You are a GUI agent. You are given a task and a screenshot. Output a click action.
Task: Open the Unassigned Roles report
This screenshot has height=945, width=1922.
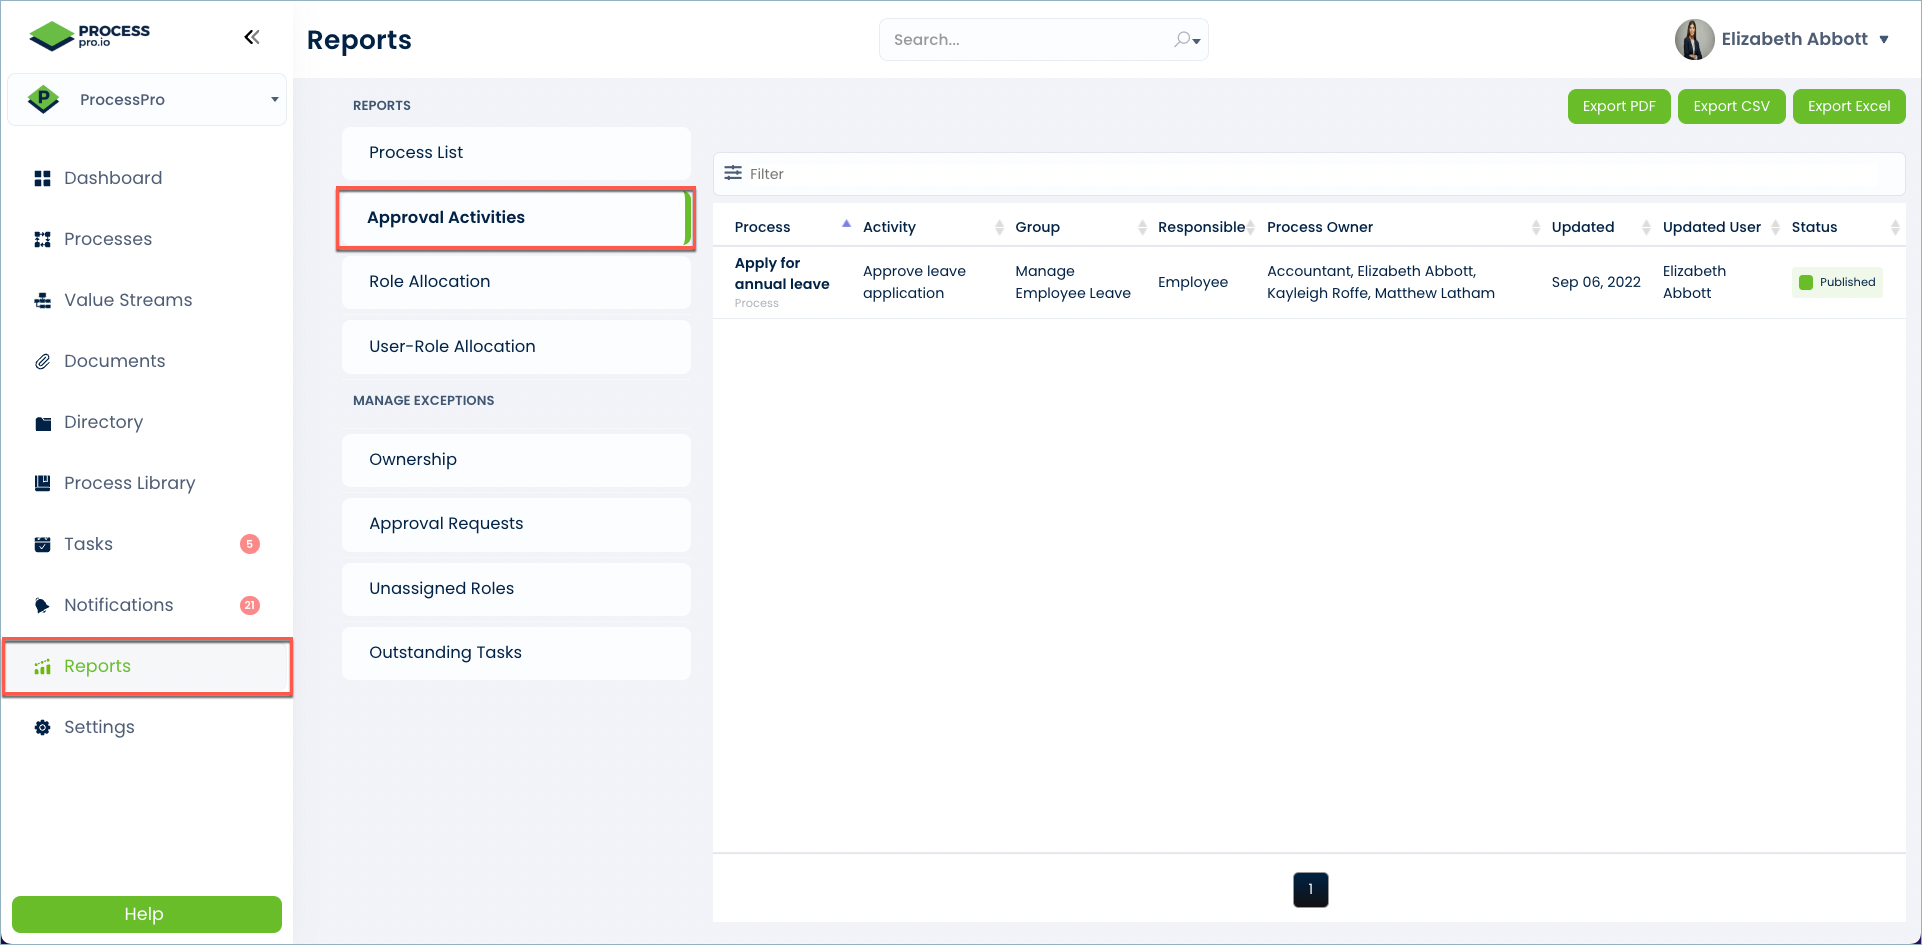point(516,589)
